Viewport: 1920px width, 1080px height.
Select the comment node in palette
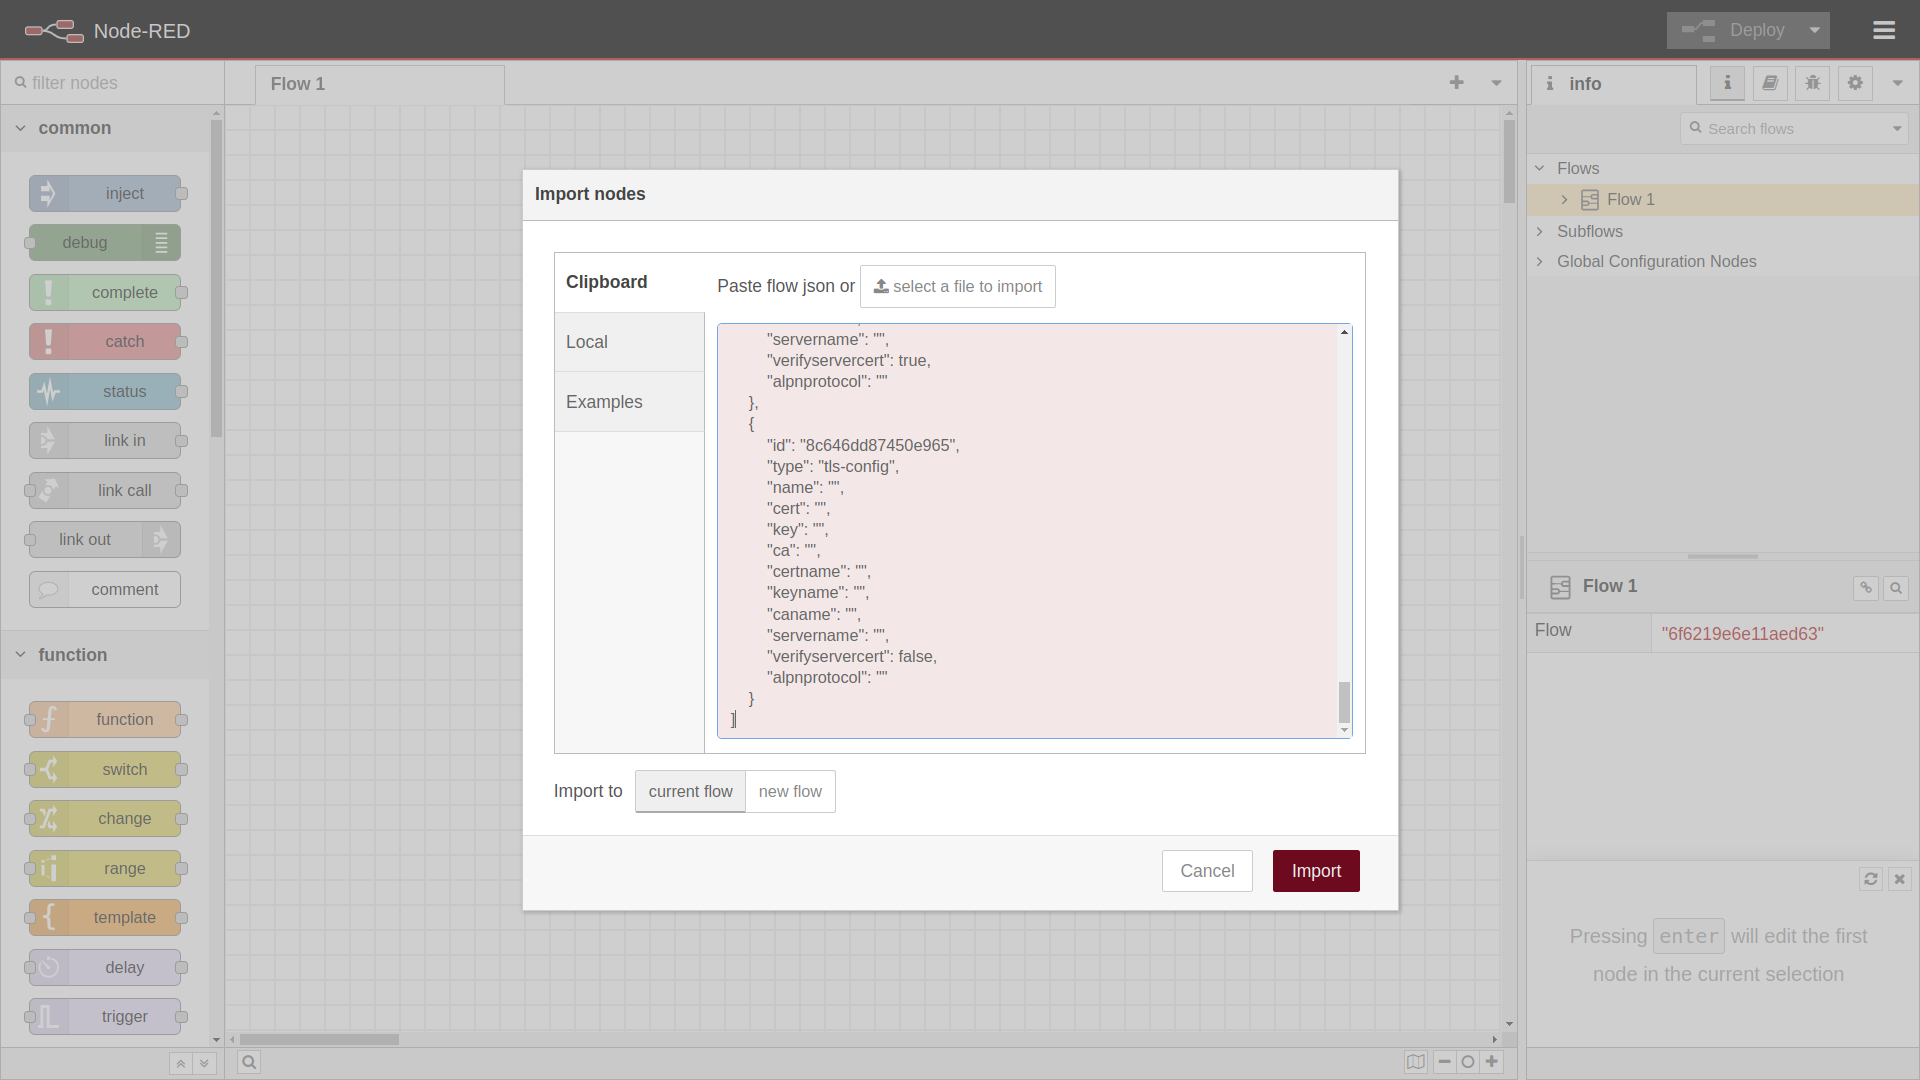105,589
